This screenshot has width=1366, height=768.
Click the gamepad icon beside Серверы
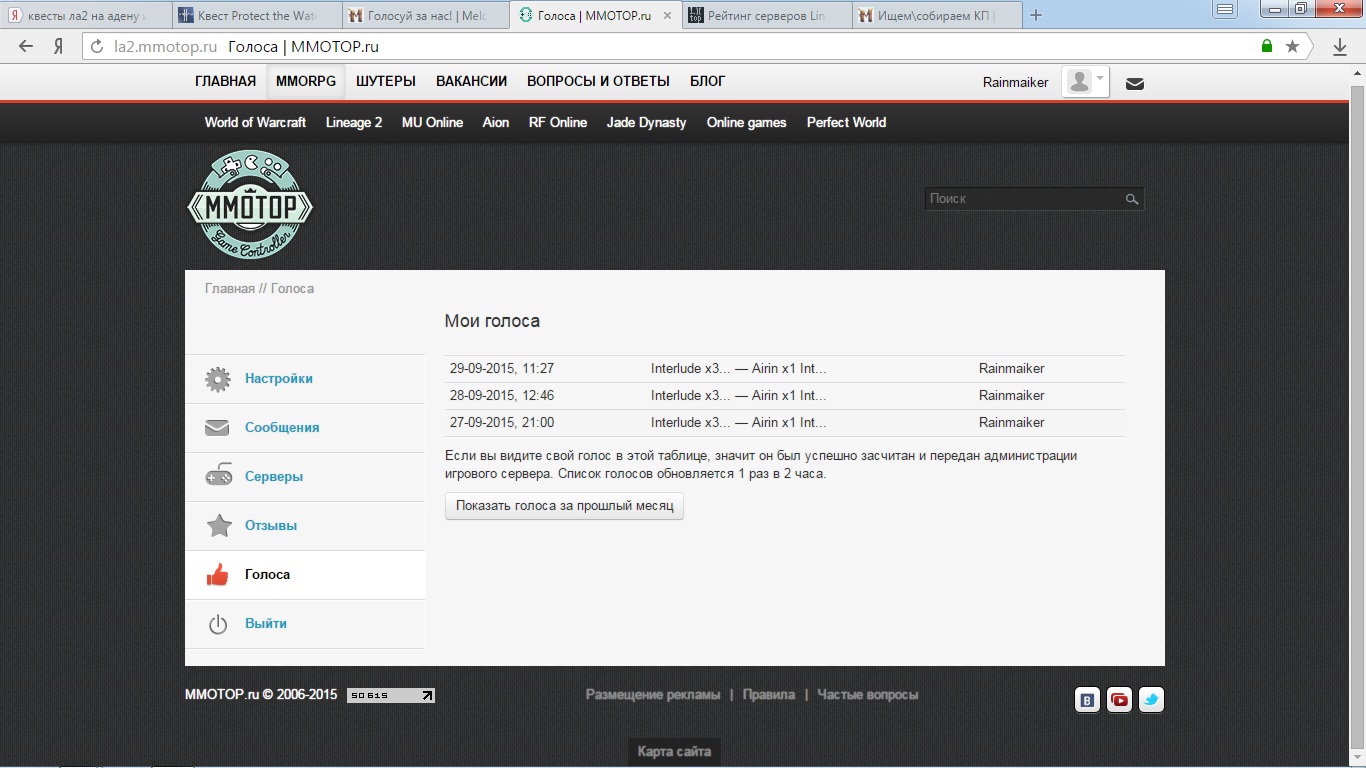218,477
